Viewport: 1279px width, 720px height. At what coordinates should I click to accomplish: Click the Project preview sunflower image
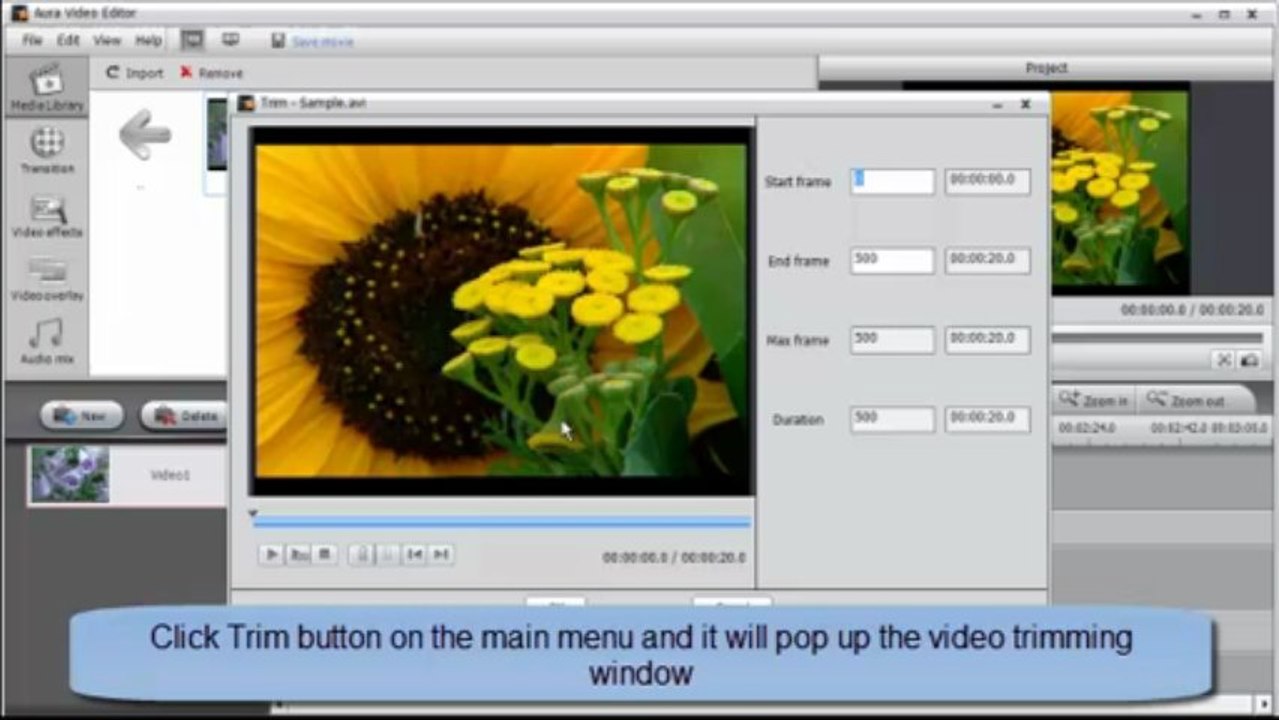[x=1120, y=188]
